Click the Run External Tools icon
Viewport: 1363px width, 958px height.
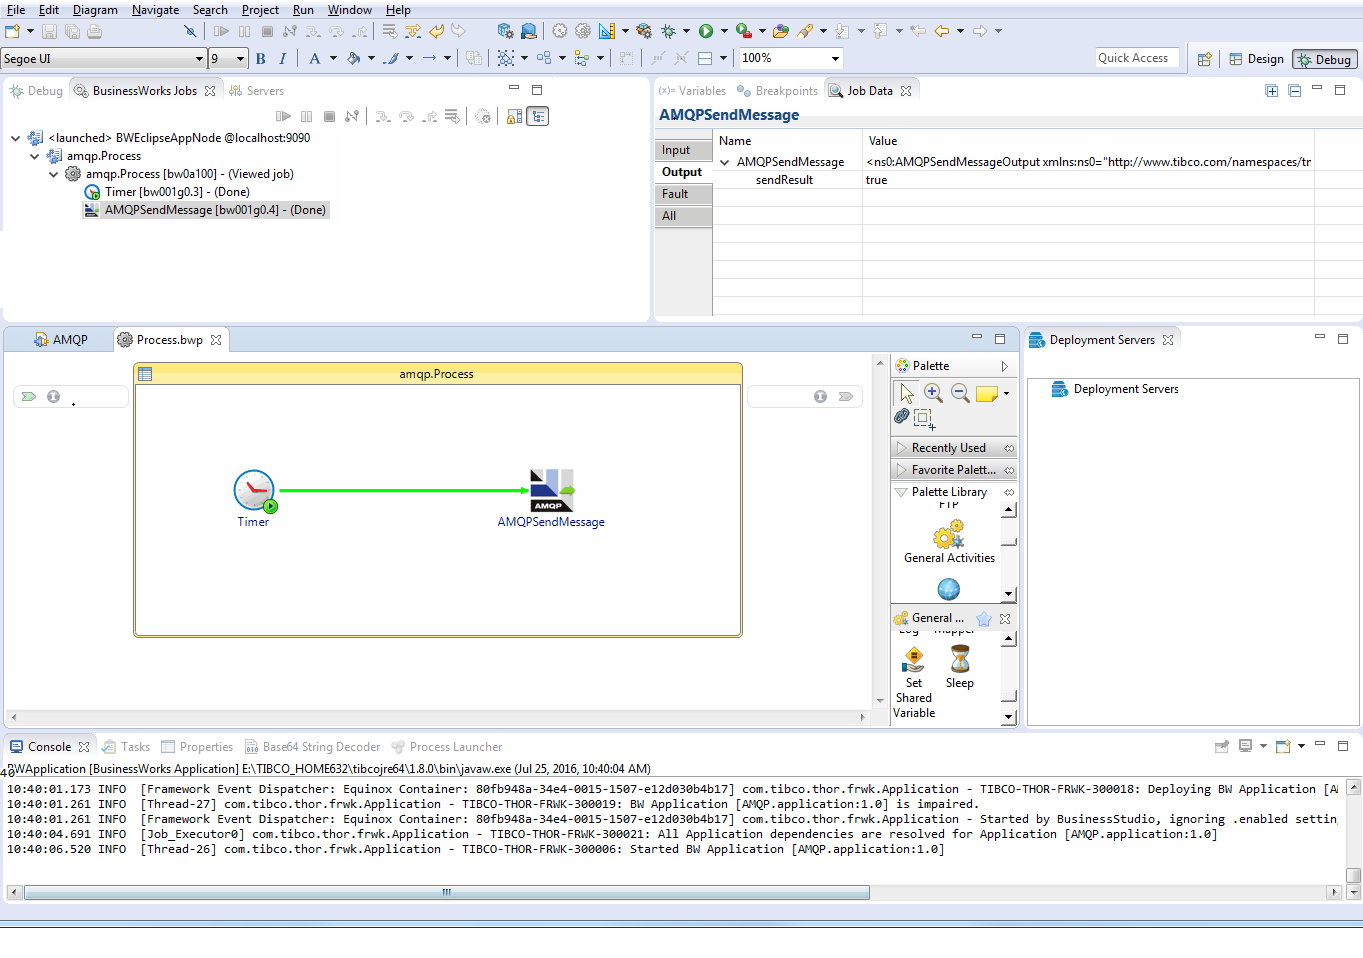pos(743,32)
